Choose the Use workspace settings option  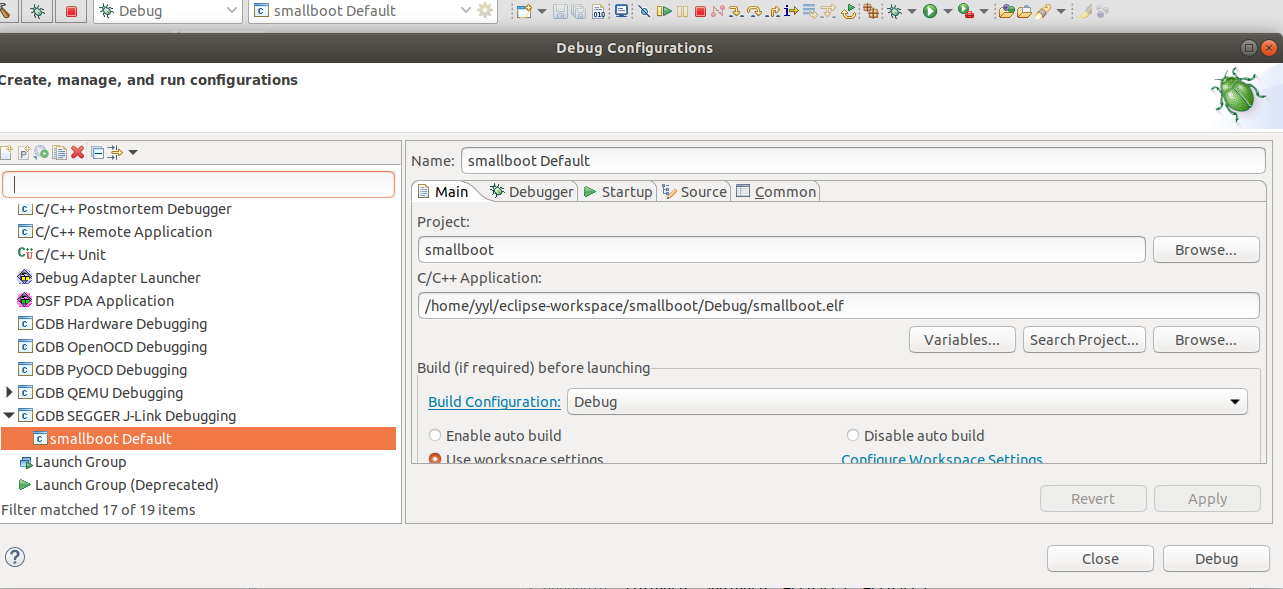click(x=434, y=459)
